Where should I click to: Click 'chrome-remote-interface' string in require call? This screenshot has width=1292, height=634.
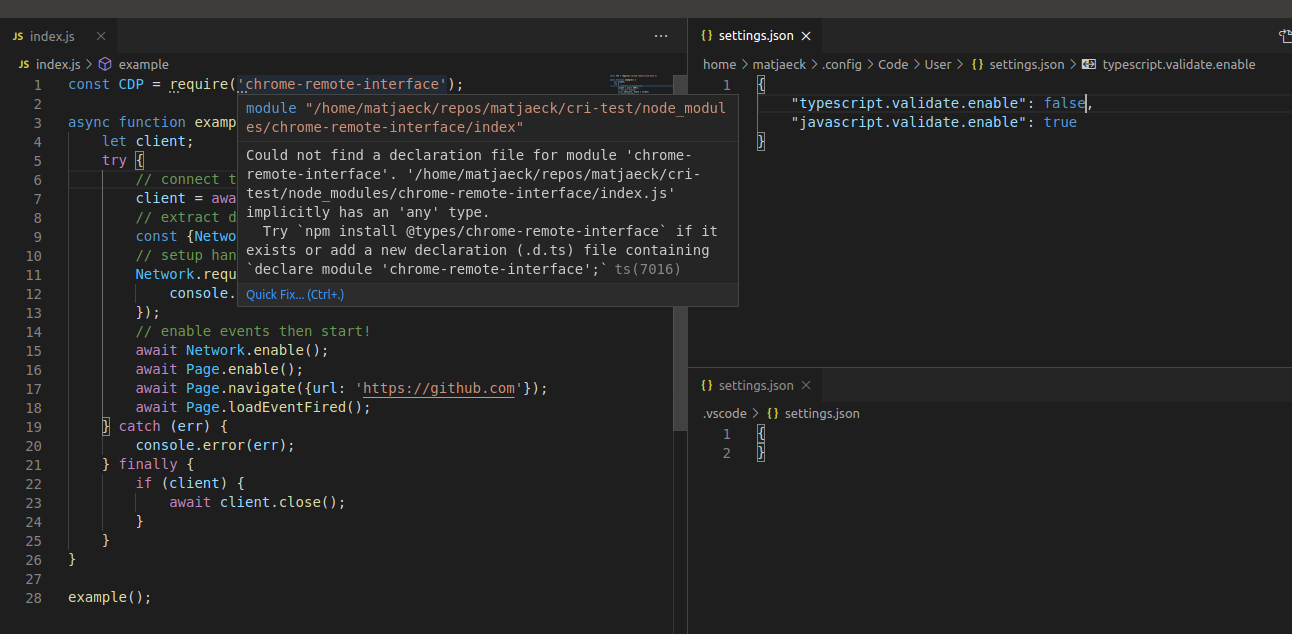coord(342,84)
